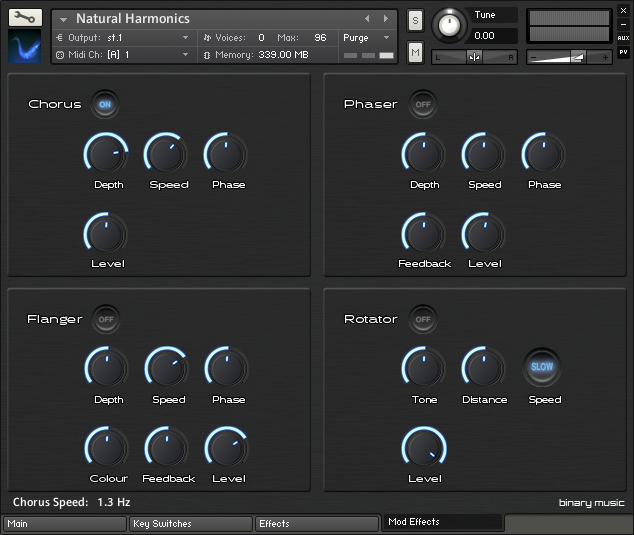Enable the Phaser effect
The height and width of the screenshot is (535, 634).
tap(423, 104)
